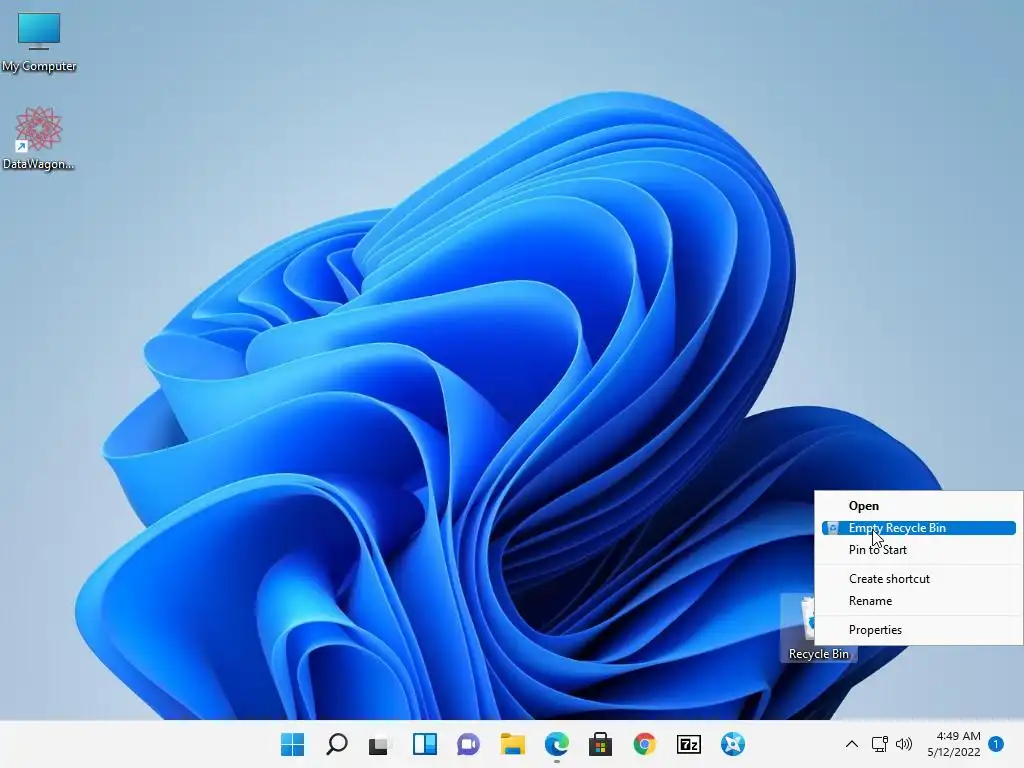The width and height of the screenshot is (1024, 768).
Task: Open network status tray icon
Action: (880, 744)
